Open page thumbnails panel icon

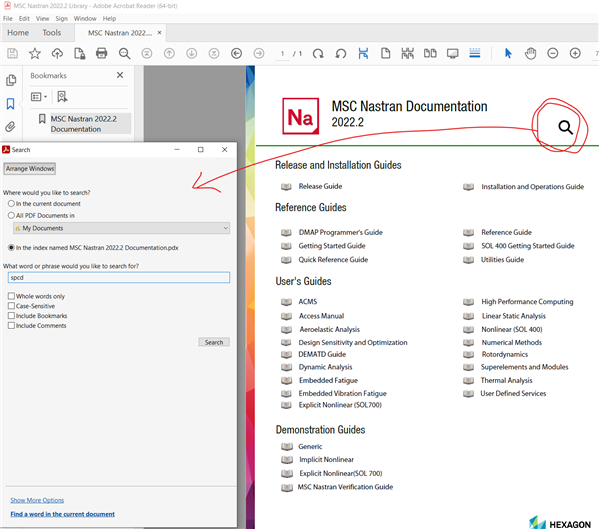[x=11, y=80]
